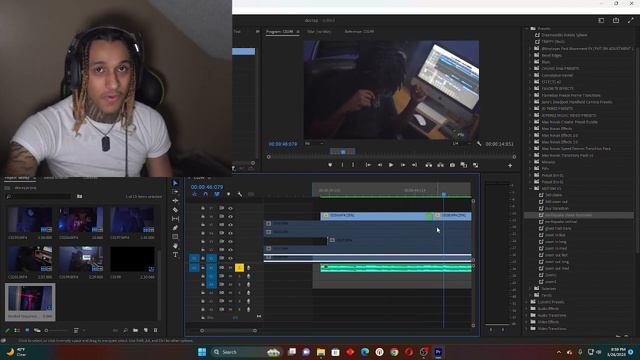Select the Pen tool

[x=175, y=228]
